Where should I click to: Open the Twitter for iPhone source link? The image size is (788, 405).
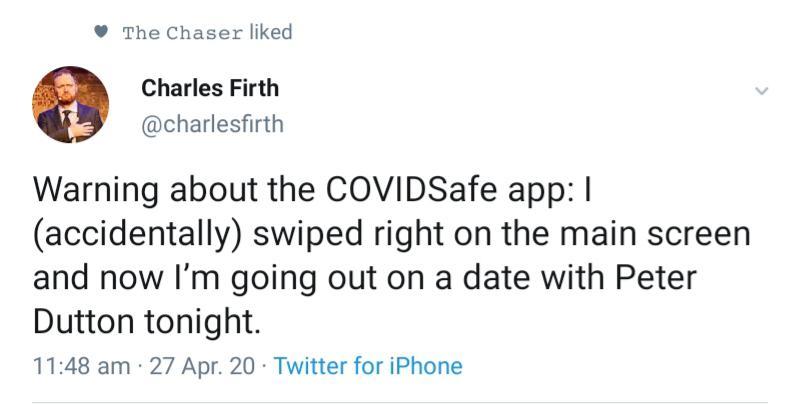click(x=368, y=366)
